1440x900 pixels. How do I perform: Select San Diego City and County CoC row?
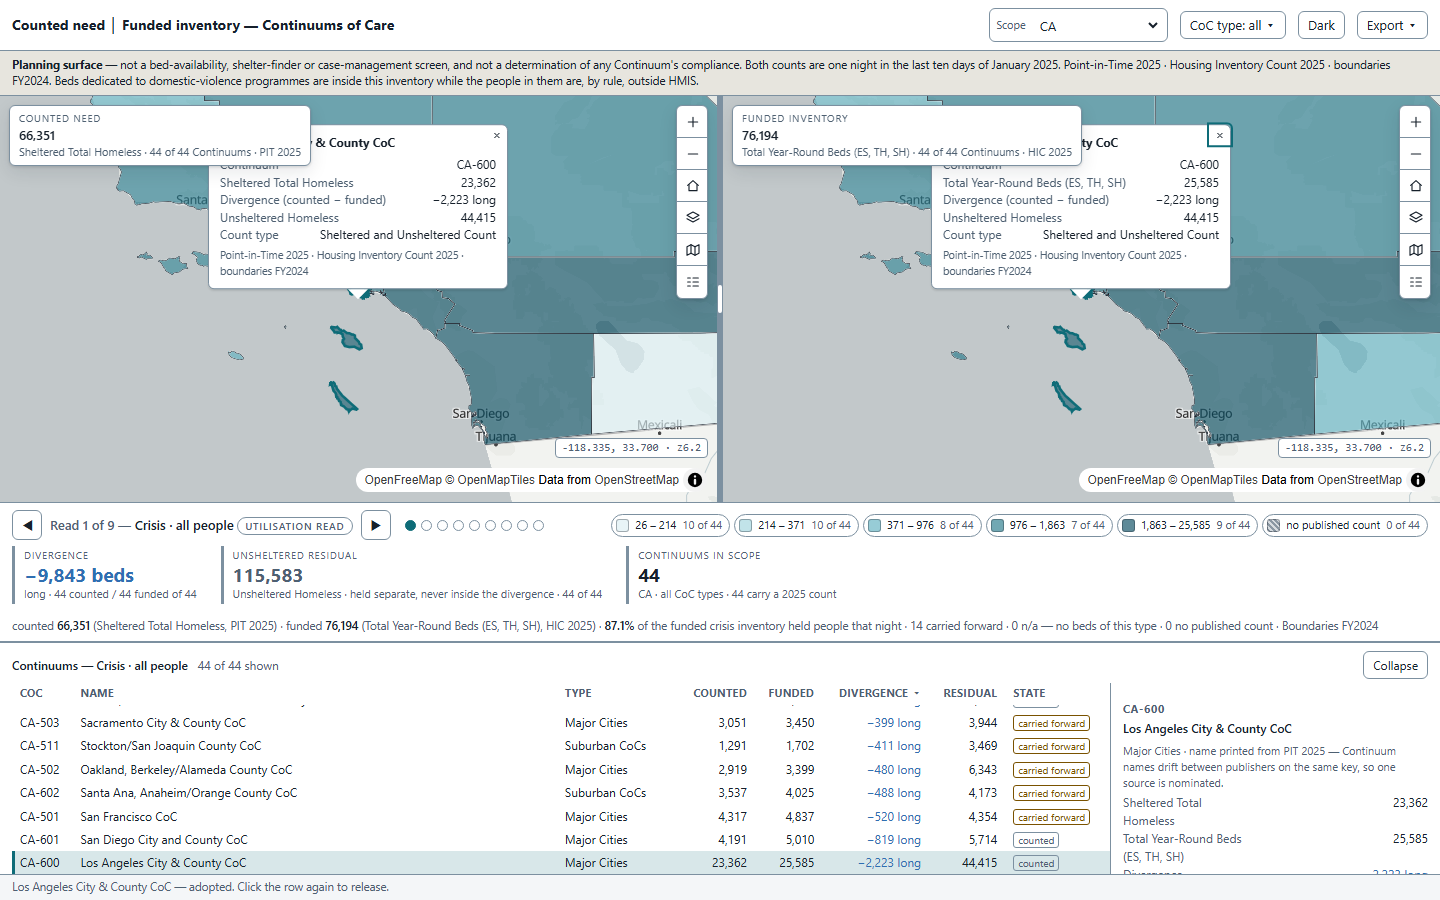561,840
